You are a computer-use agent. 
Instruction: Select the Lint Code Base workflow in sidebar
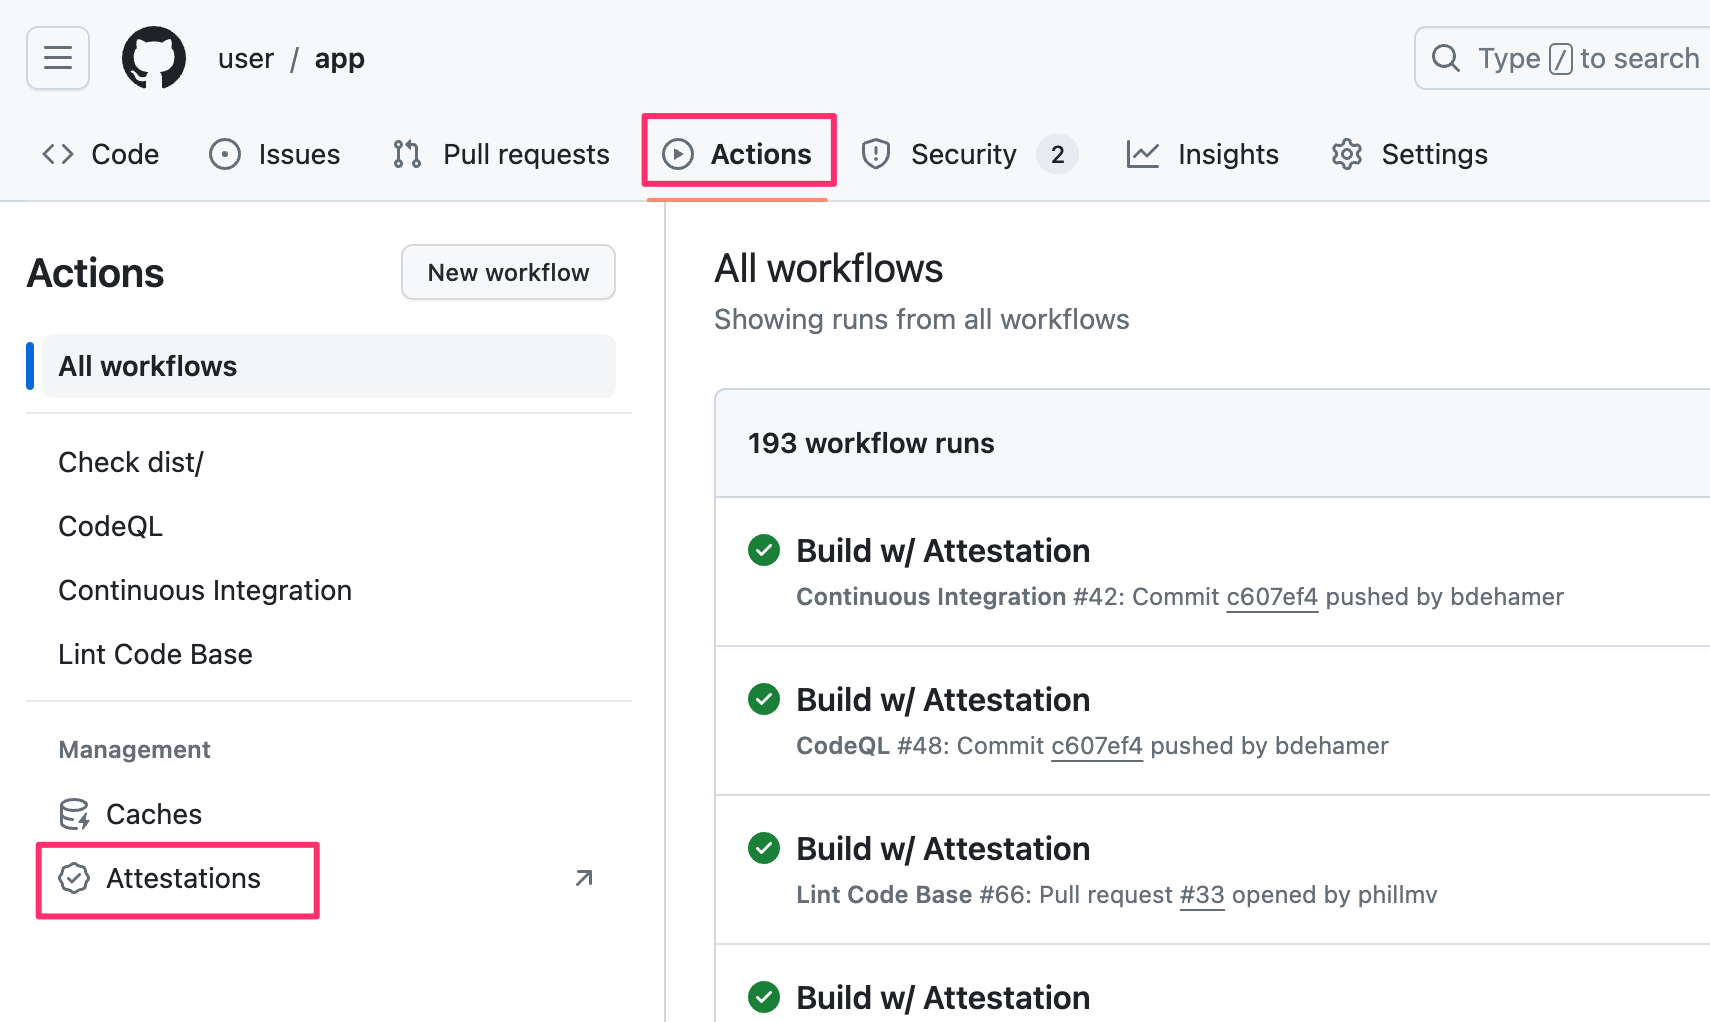click(155, 654)
